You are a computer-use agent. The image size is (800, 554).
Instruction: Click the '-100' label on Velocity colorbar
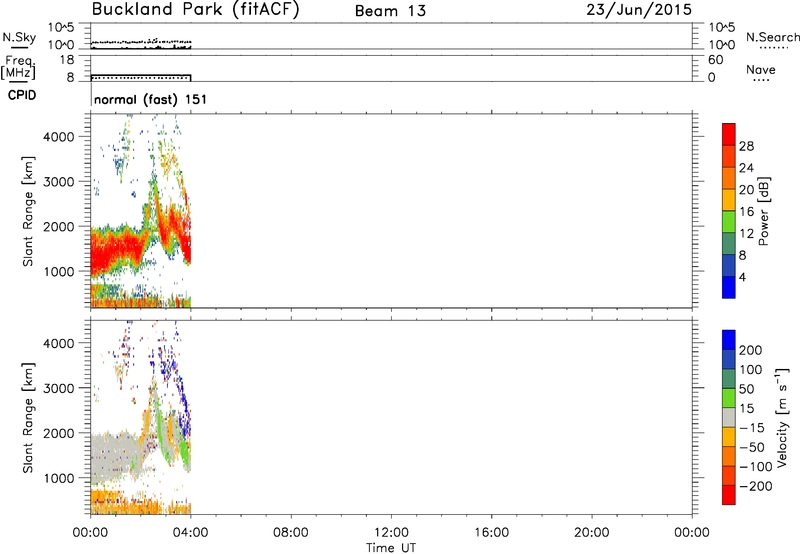tap(756, 467)
